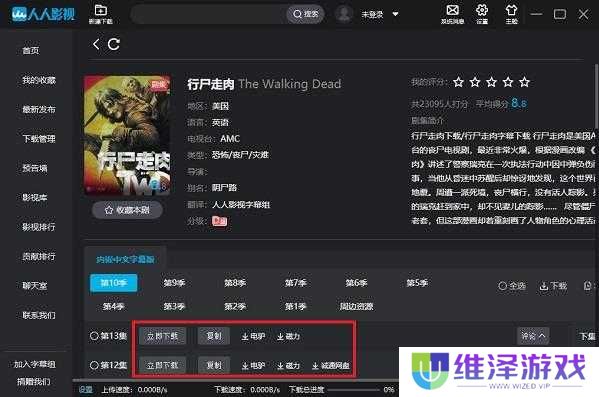Click the red 分级 rating badge
Image resolution: width=599 pixels, height=397 pixels.
[219, 221]
